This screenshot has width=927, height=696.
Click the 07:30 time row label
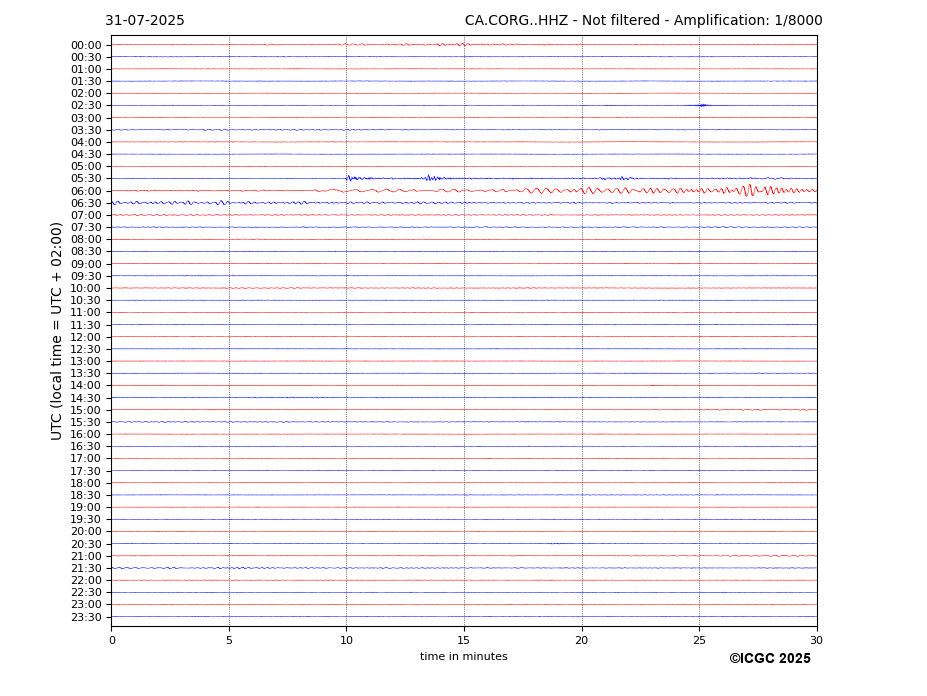(86, 228)
